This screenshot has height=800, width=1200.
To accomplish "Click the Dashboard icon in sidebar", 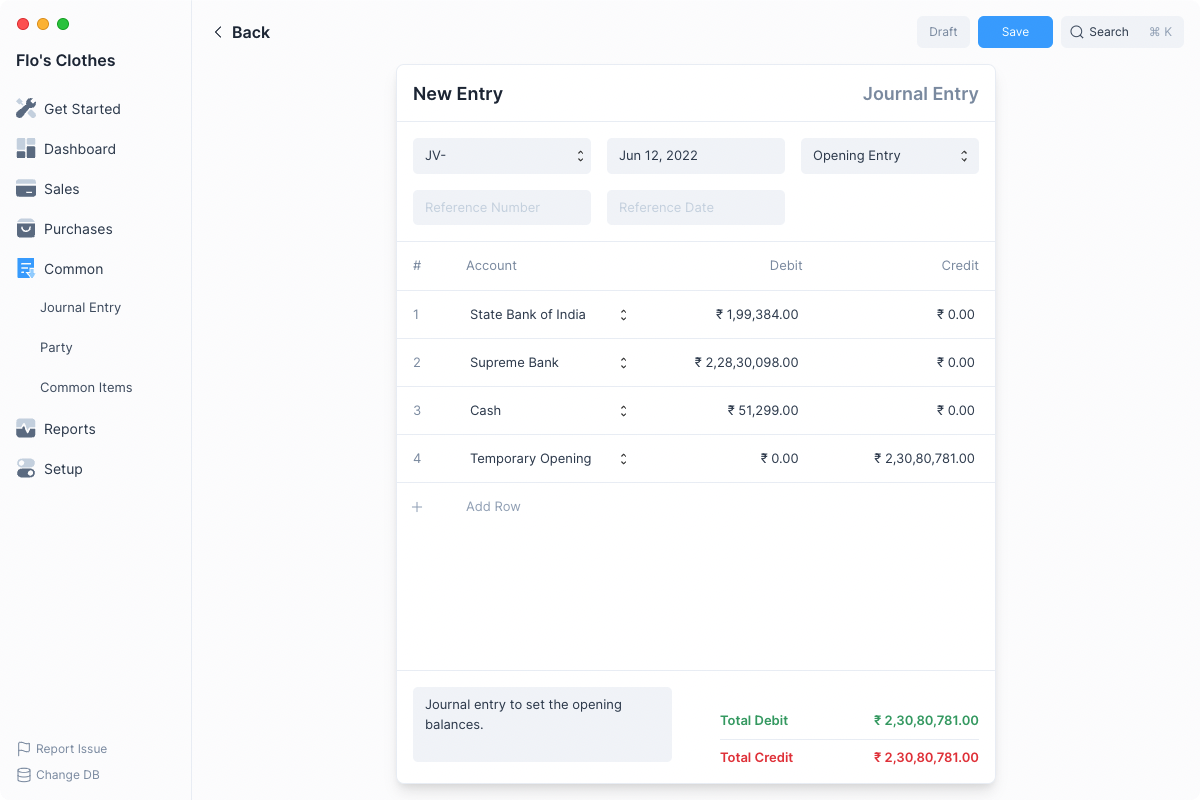I will (x=26, y=148).
